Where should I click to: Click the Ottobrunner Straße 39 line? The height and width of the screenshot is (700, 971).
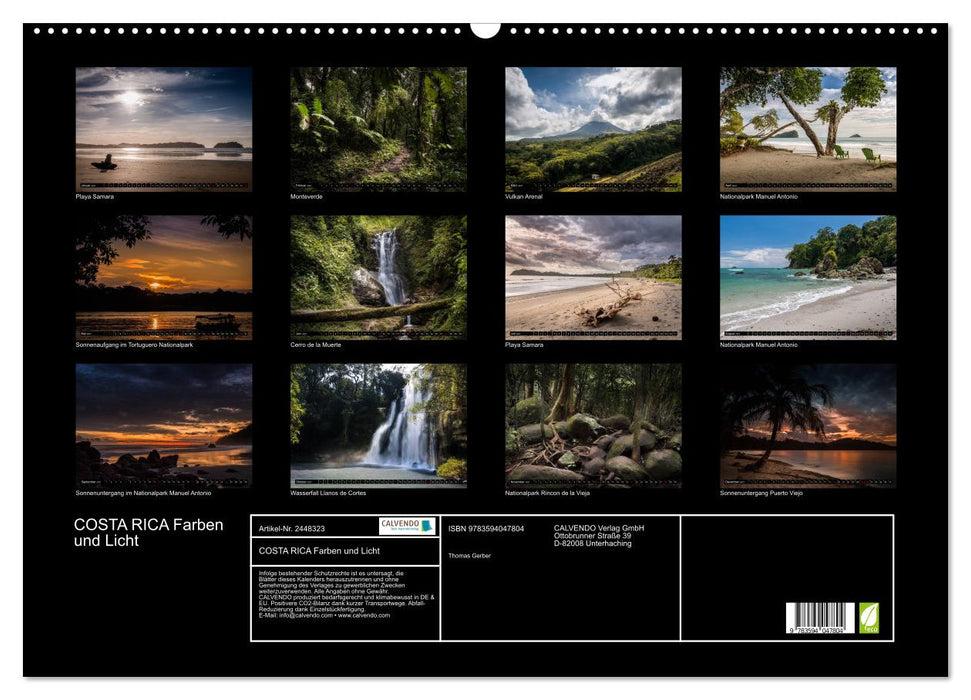[593, 536]
